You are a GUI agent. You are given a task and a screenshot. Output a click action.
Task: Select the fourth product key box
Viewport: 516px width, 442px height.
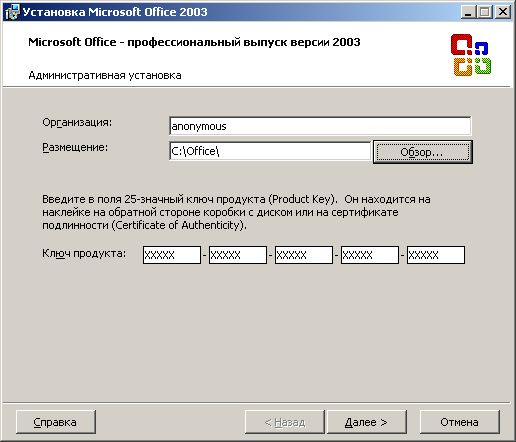click(x=370, y=255)
